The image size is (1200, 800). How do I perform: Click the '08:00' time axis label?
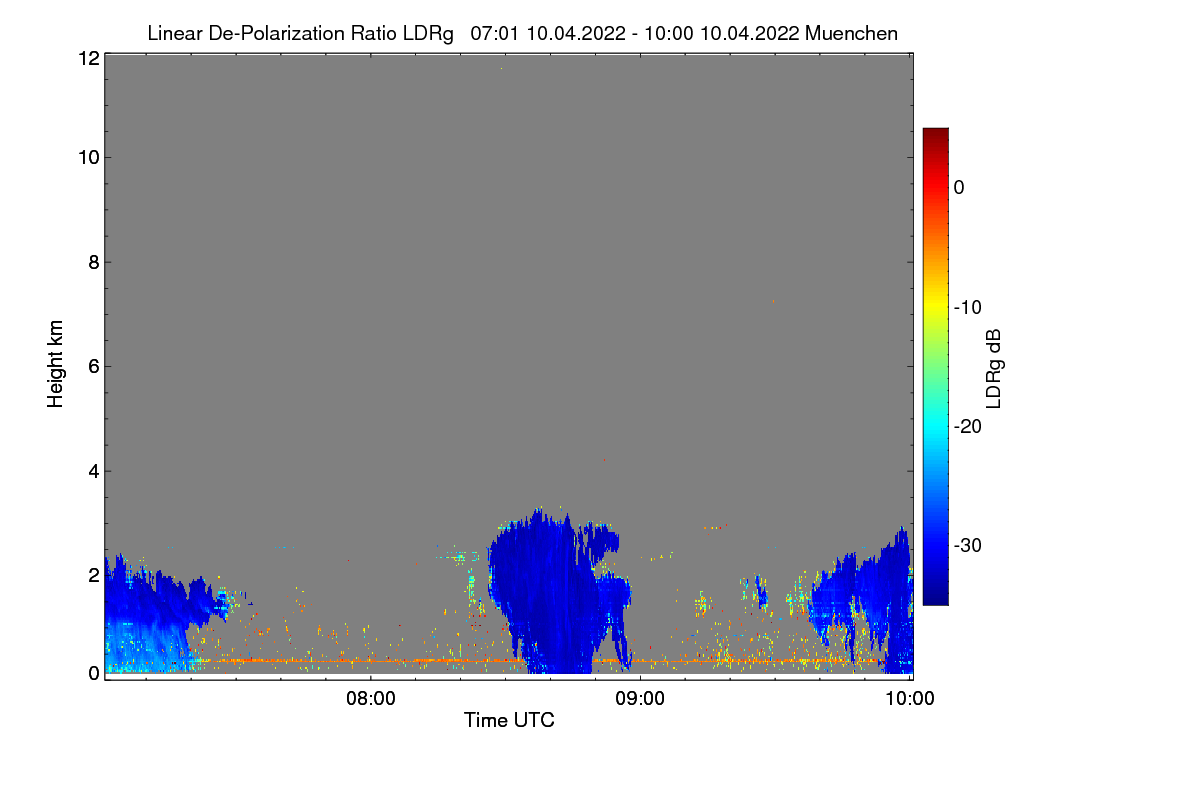point(370,699)
